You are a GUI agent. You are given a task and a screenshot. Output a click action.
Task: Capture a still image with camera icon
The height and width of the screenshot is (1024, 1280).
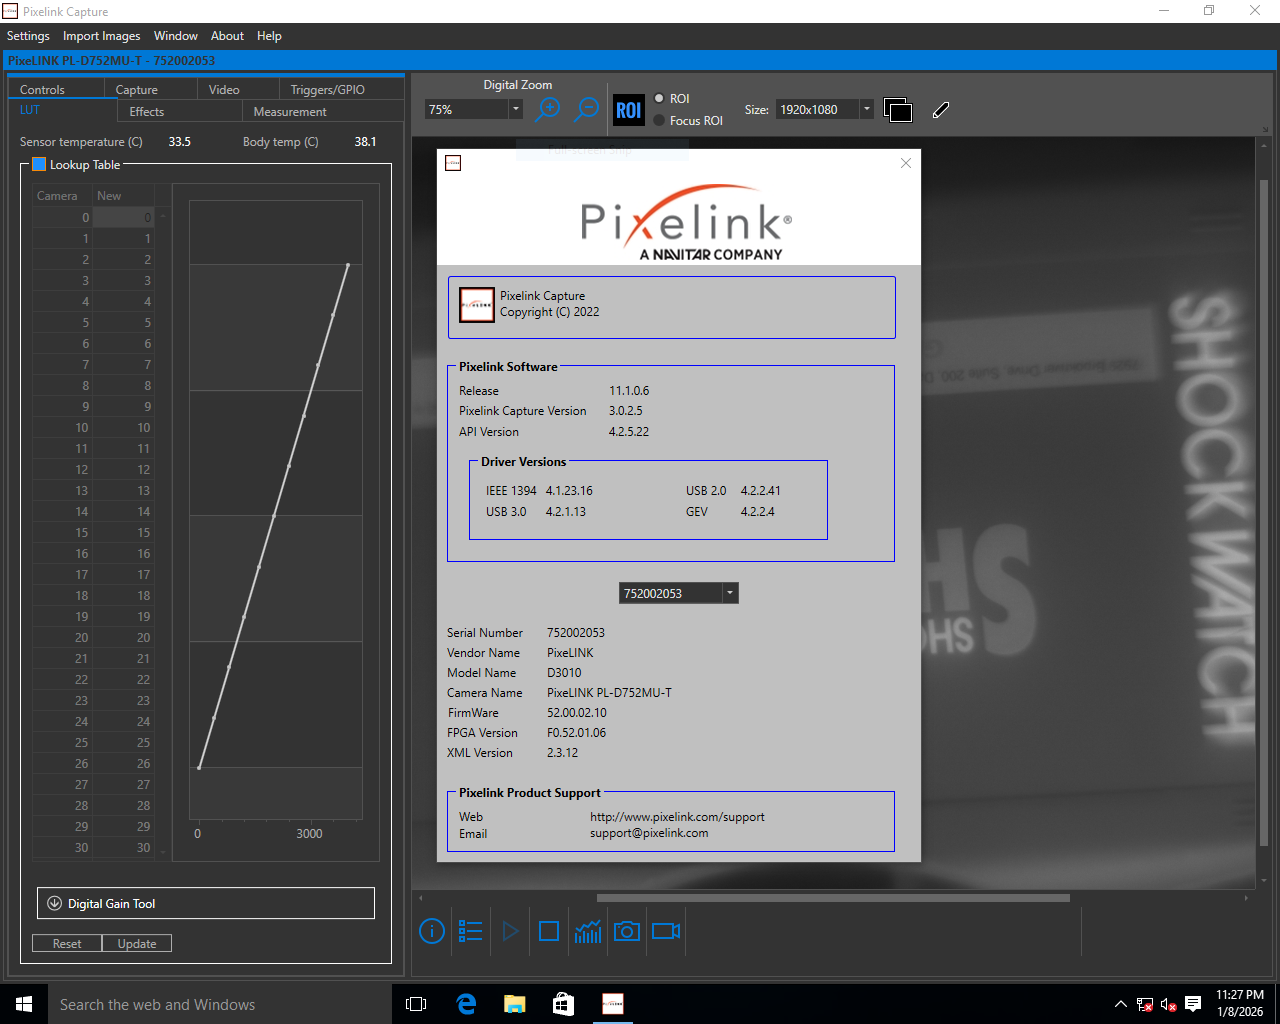click(627, 931)
